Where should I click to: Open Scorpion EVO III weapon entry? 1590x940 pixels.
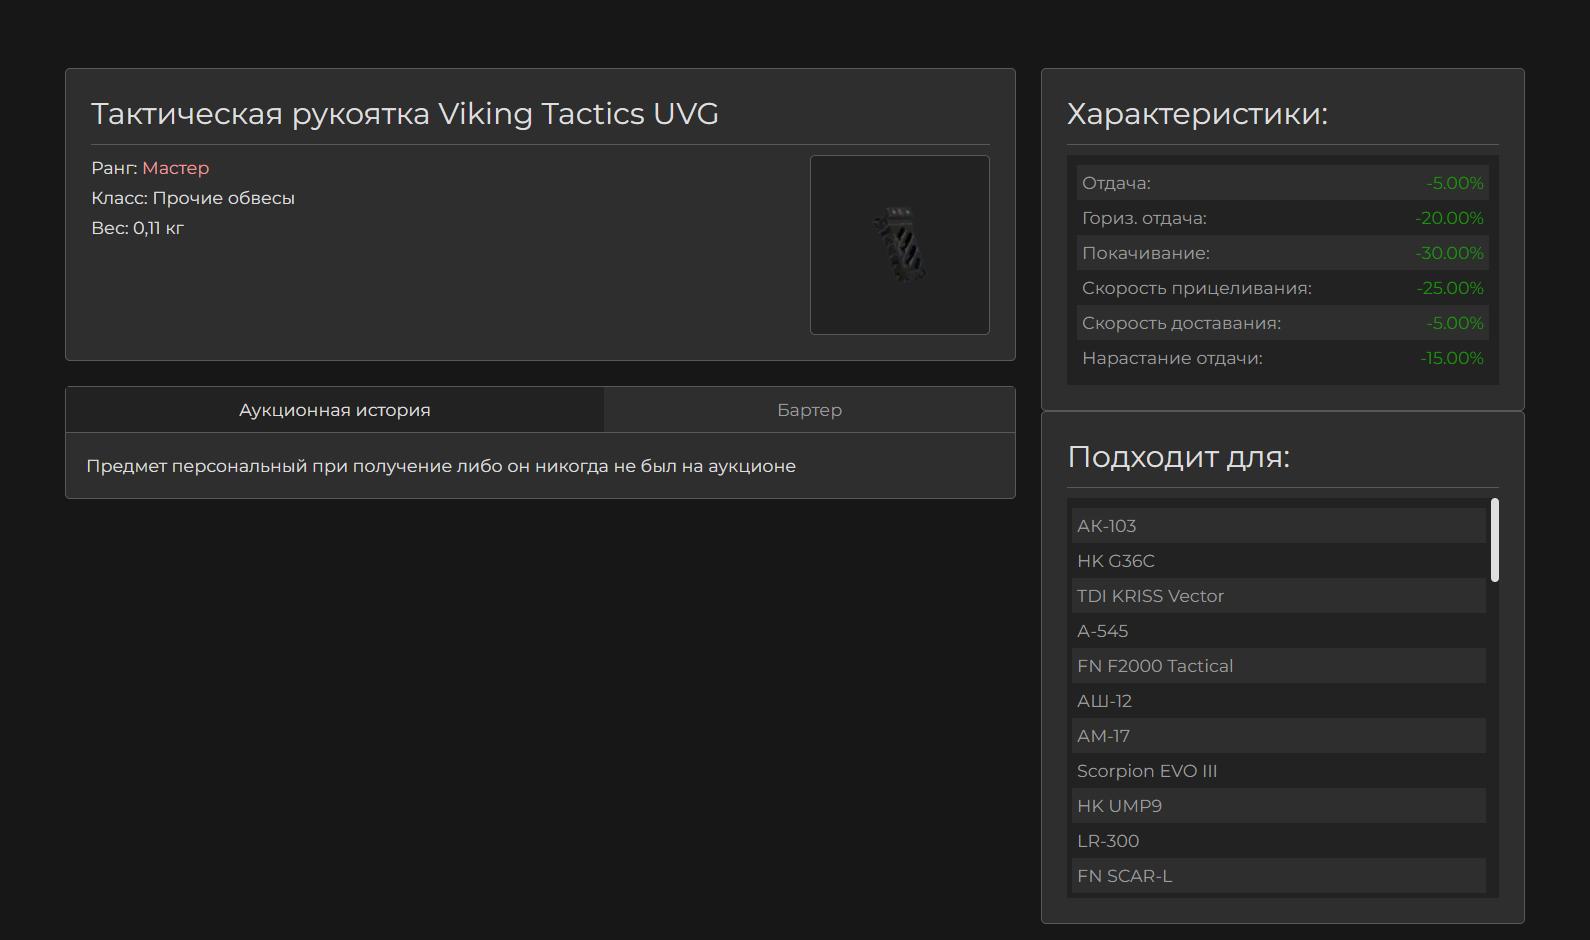[1279, 771]
